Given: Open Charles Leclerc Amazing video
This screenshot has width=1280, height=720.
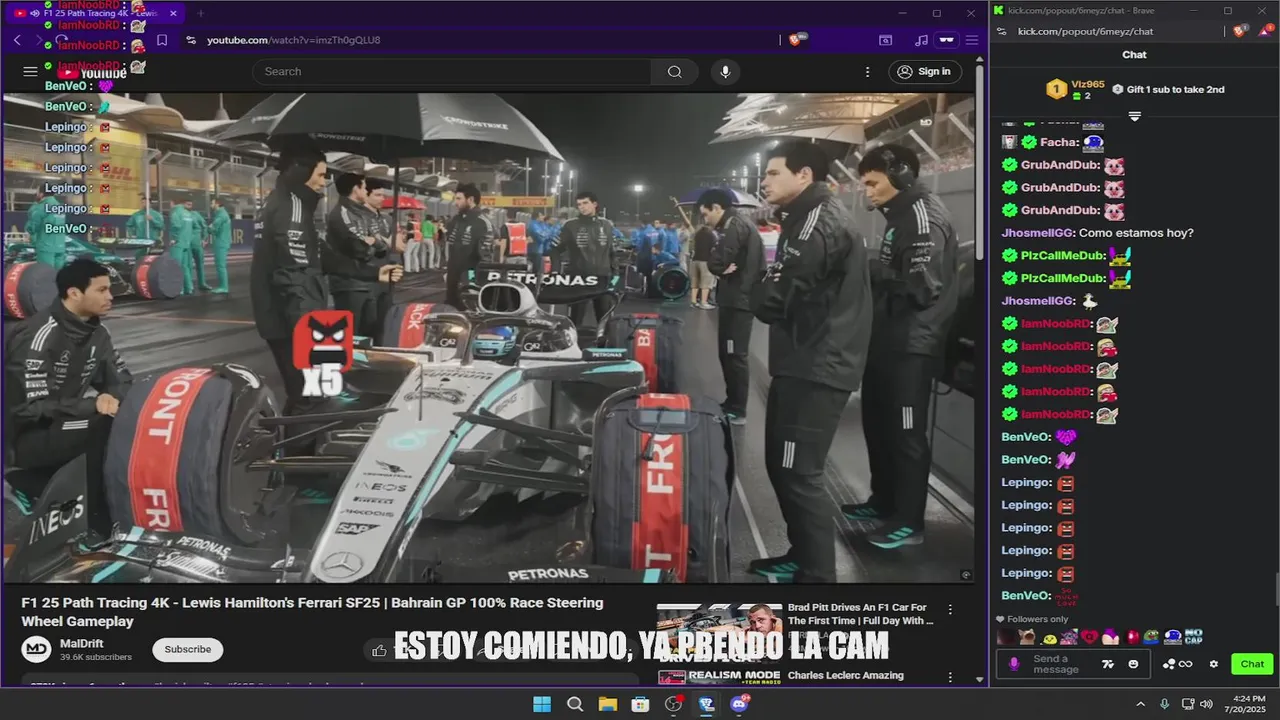Looking at the screenshot, I should click(x=846, y=675).
